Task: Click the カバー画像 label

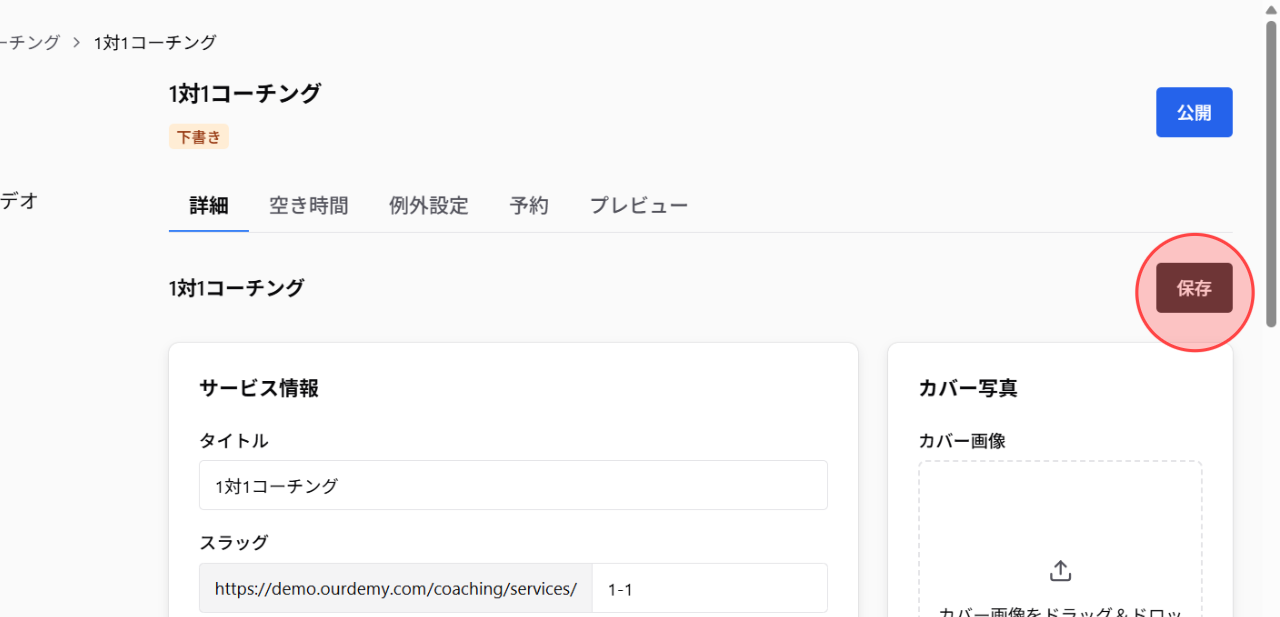Action: 962,440
